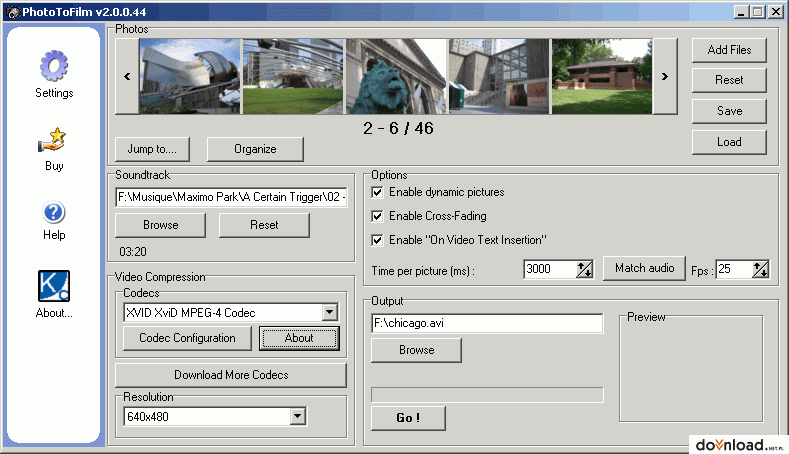Click the Add Files button

coord(729,50)
